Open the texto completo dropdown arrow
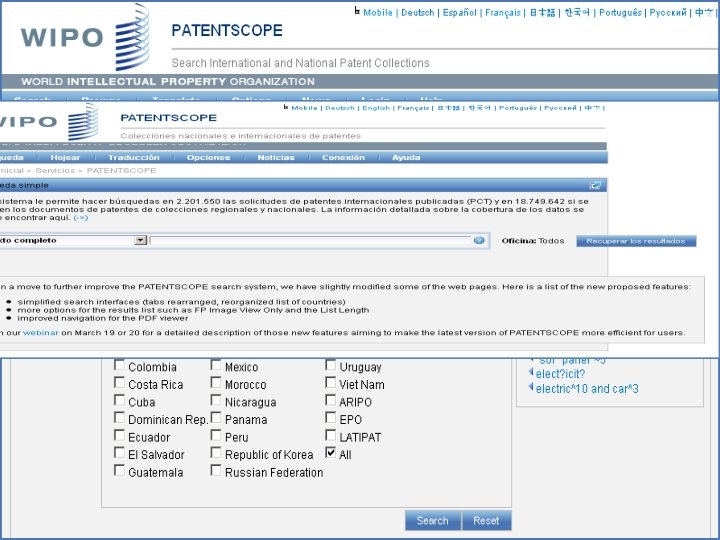 [141, 240]
